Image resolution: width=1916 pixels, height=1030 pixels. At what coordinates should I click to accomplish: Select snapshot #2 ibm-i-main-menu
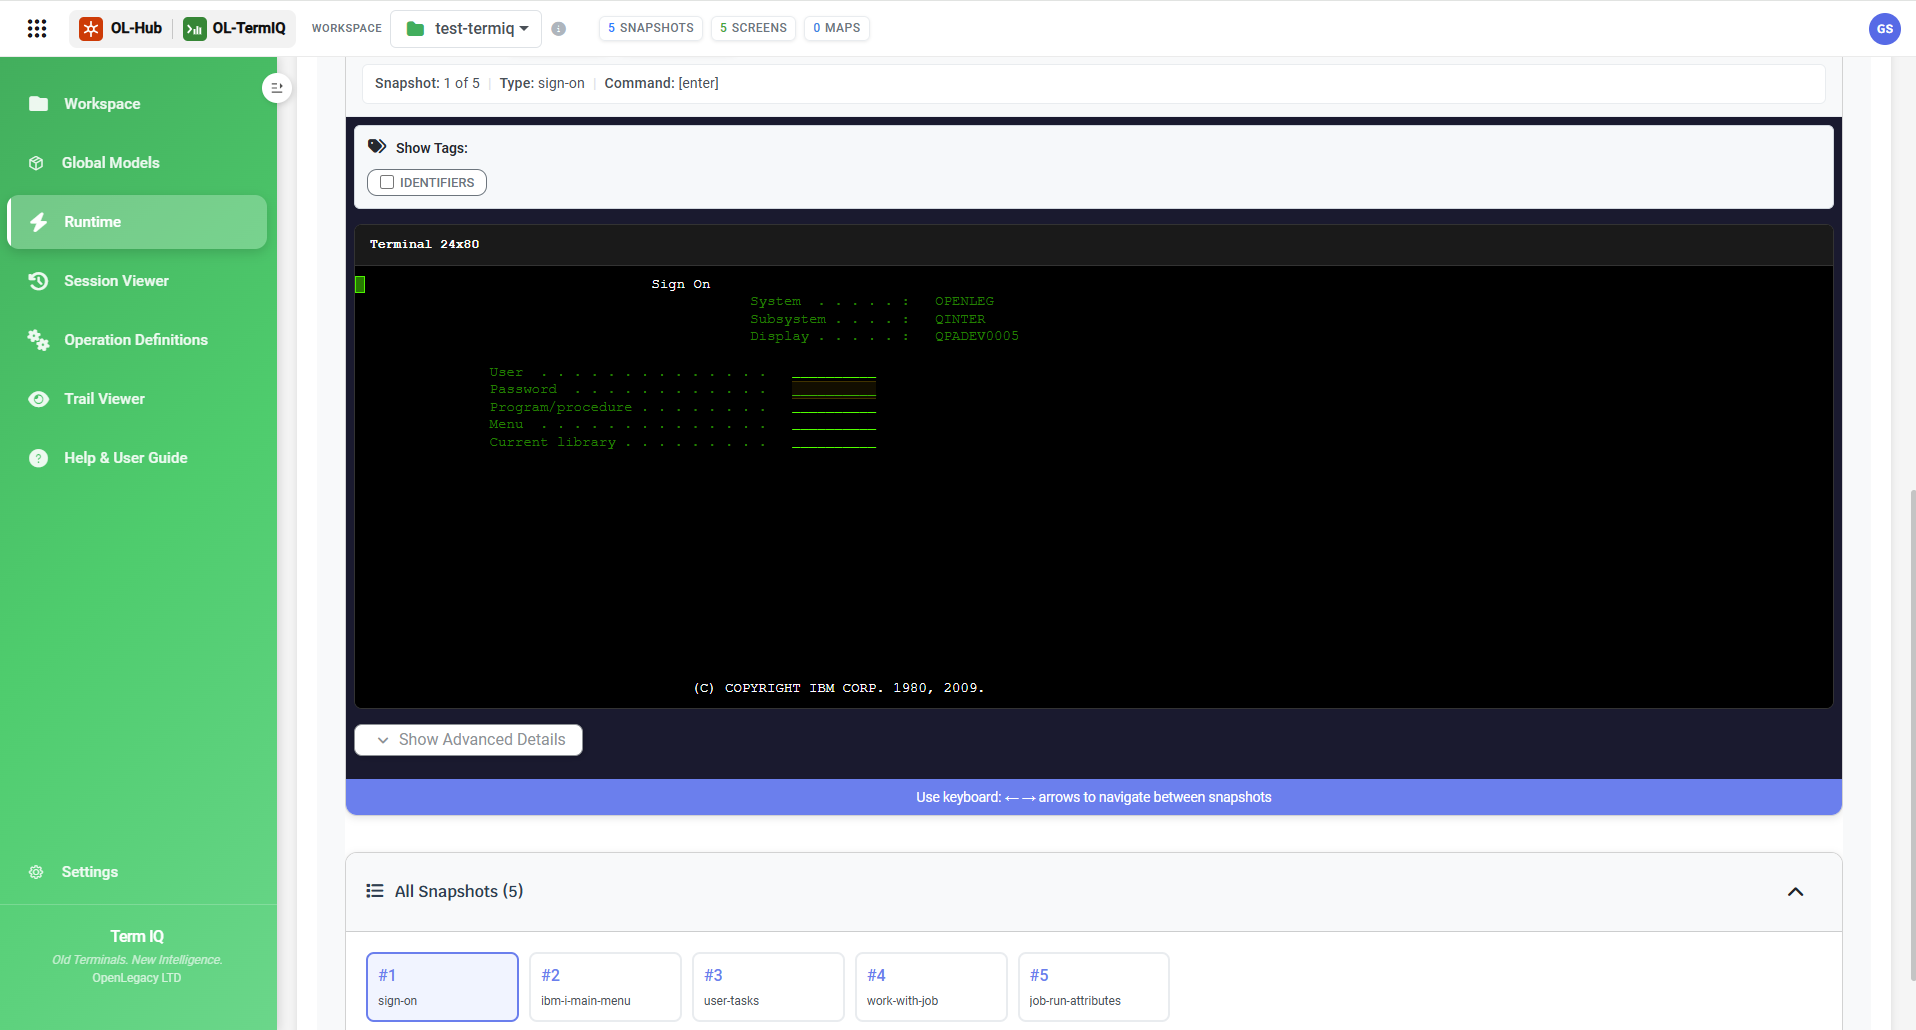[605, 987]
